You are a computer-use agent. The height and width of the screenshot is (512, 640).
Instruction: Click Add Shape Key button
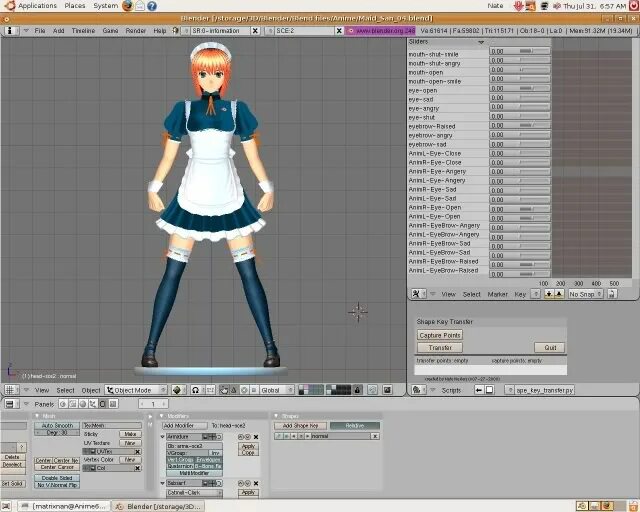[300, 425]
